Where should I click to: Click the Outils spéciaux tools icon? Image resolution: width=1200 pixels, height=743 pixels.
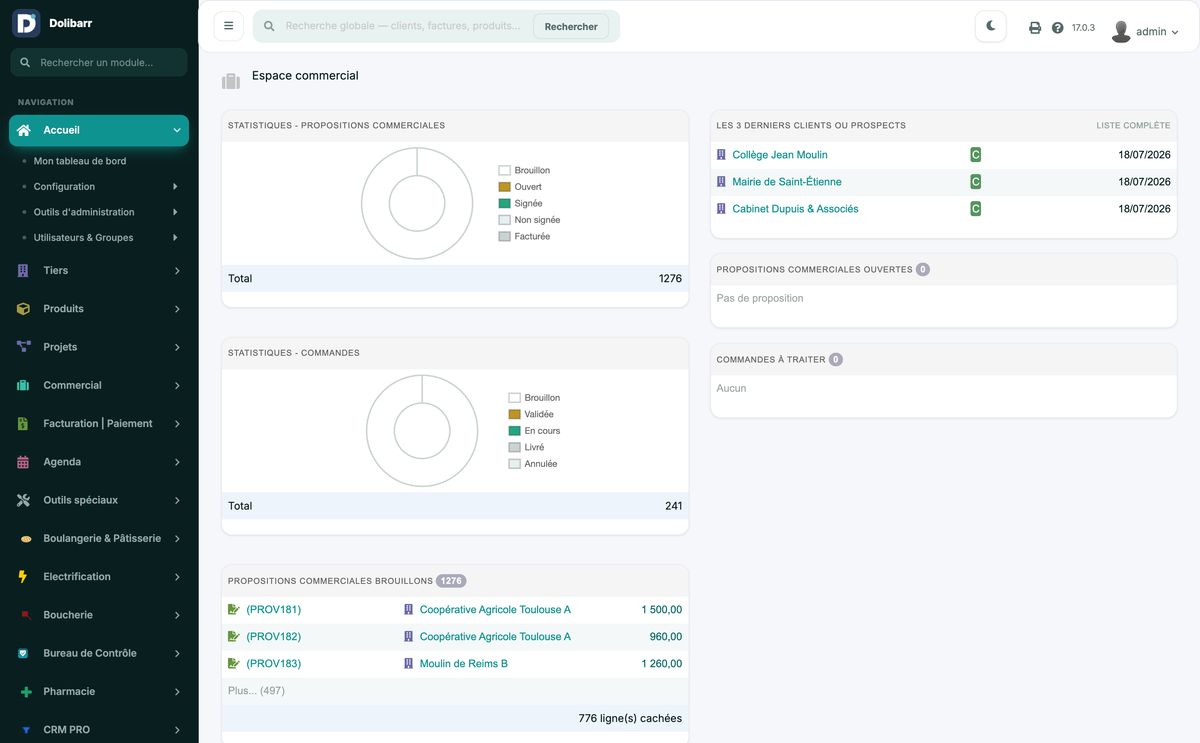(24, 500)
